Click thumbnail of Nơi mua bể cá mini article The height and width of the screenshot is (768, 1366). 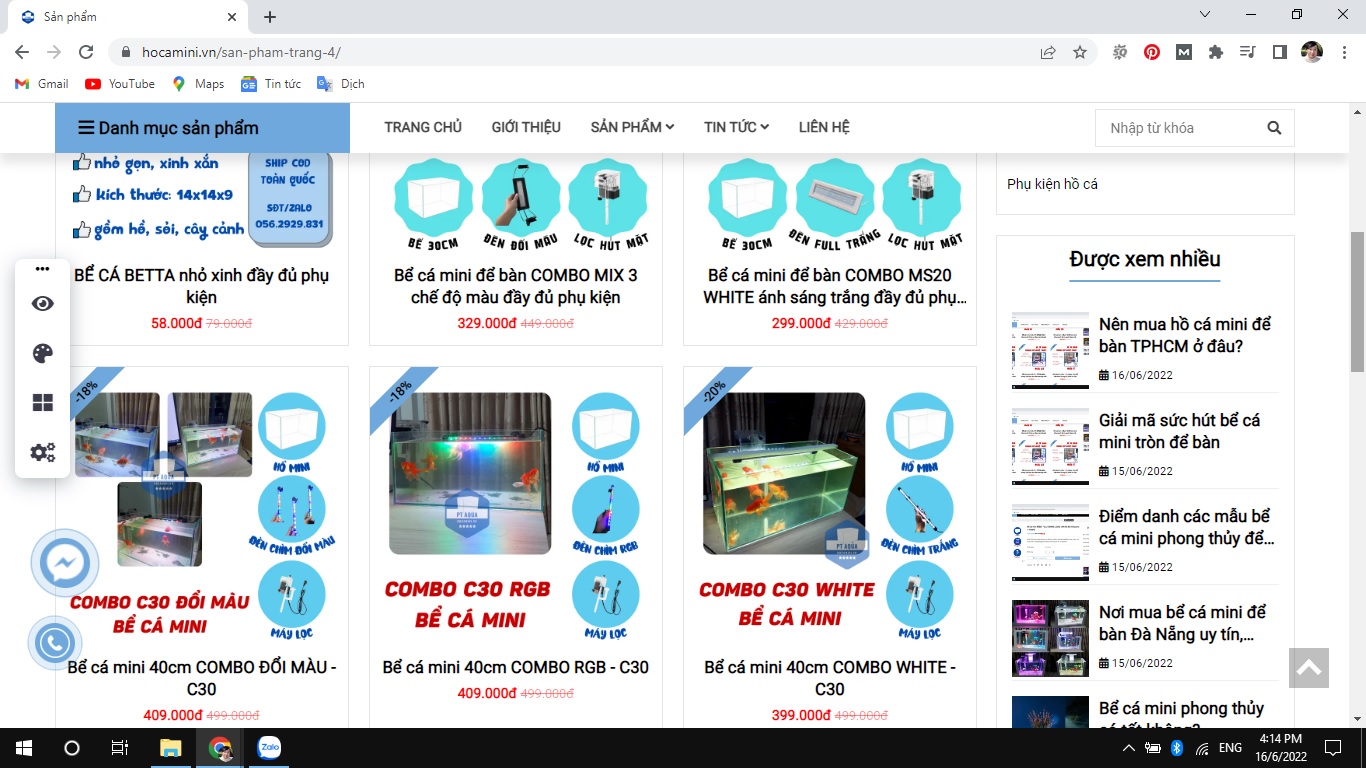(1050, 638)
